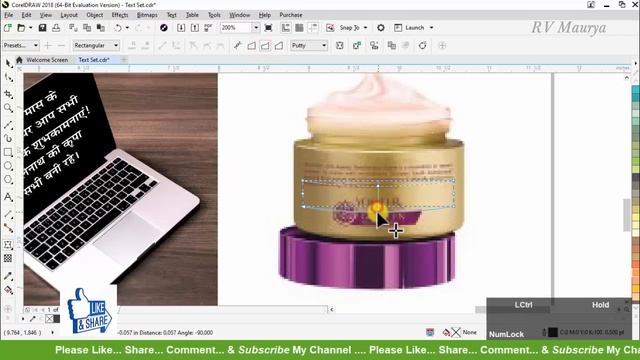
Task: Open the Undo history dropdown arrow
Action: click(x=127, y=28)
